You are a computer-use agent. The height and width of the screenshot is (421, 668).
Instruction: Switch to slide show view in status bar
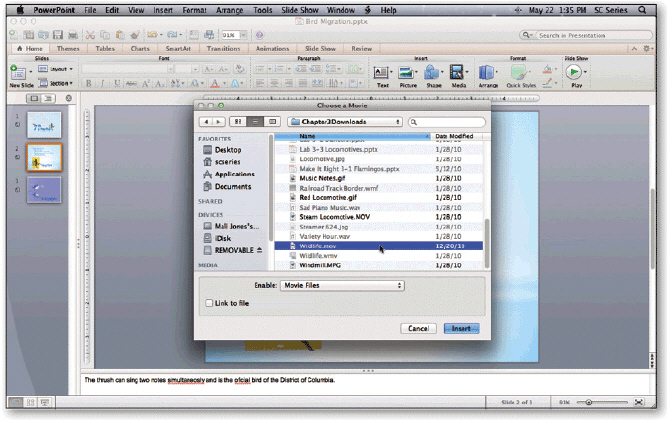tap(45, 402)
